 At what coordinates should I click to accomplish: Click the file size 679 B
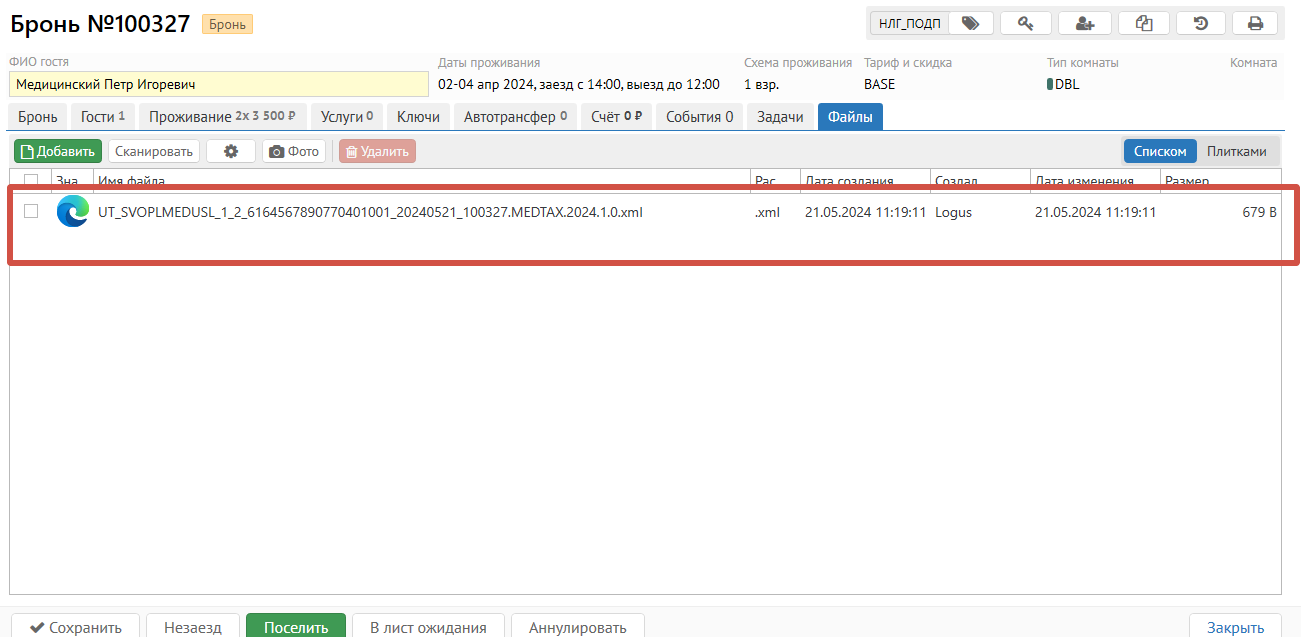[x=1259, y=212]
